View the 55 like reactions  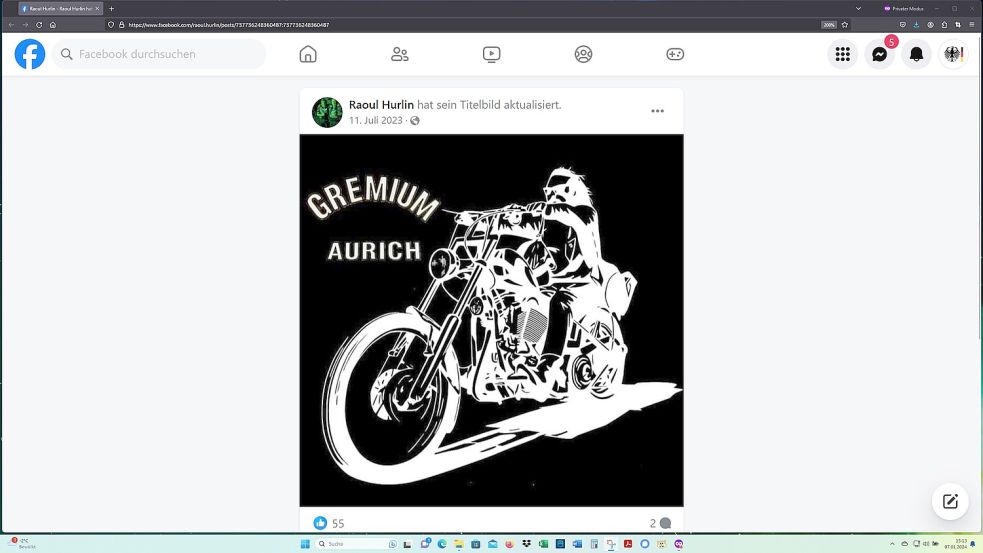pyautogui.click(x=329, y=523)
